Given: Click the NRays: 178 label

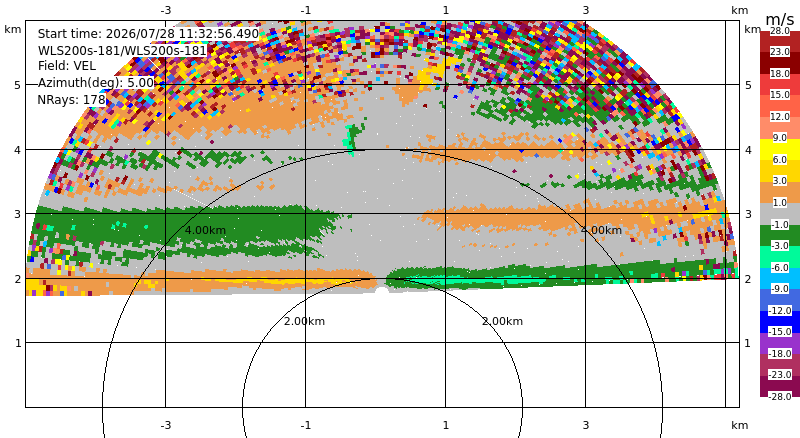Looking at the screenshot, I should (71, 100).
